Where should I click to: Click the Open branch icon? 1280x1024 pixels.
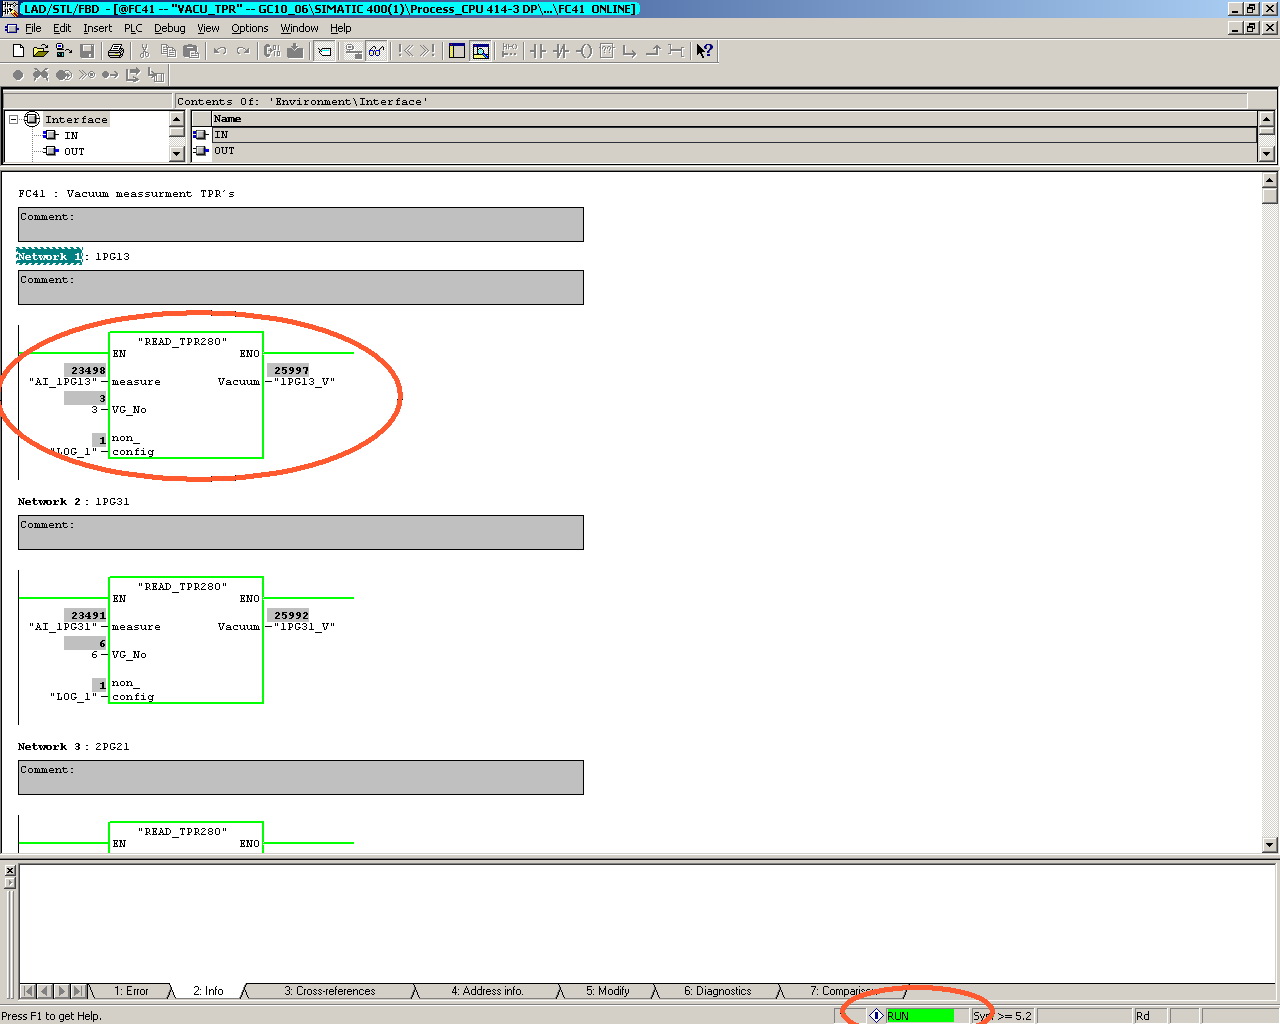click(630, 51)
